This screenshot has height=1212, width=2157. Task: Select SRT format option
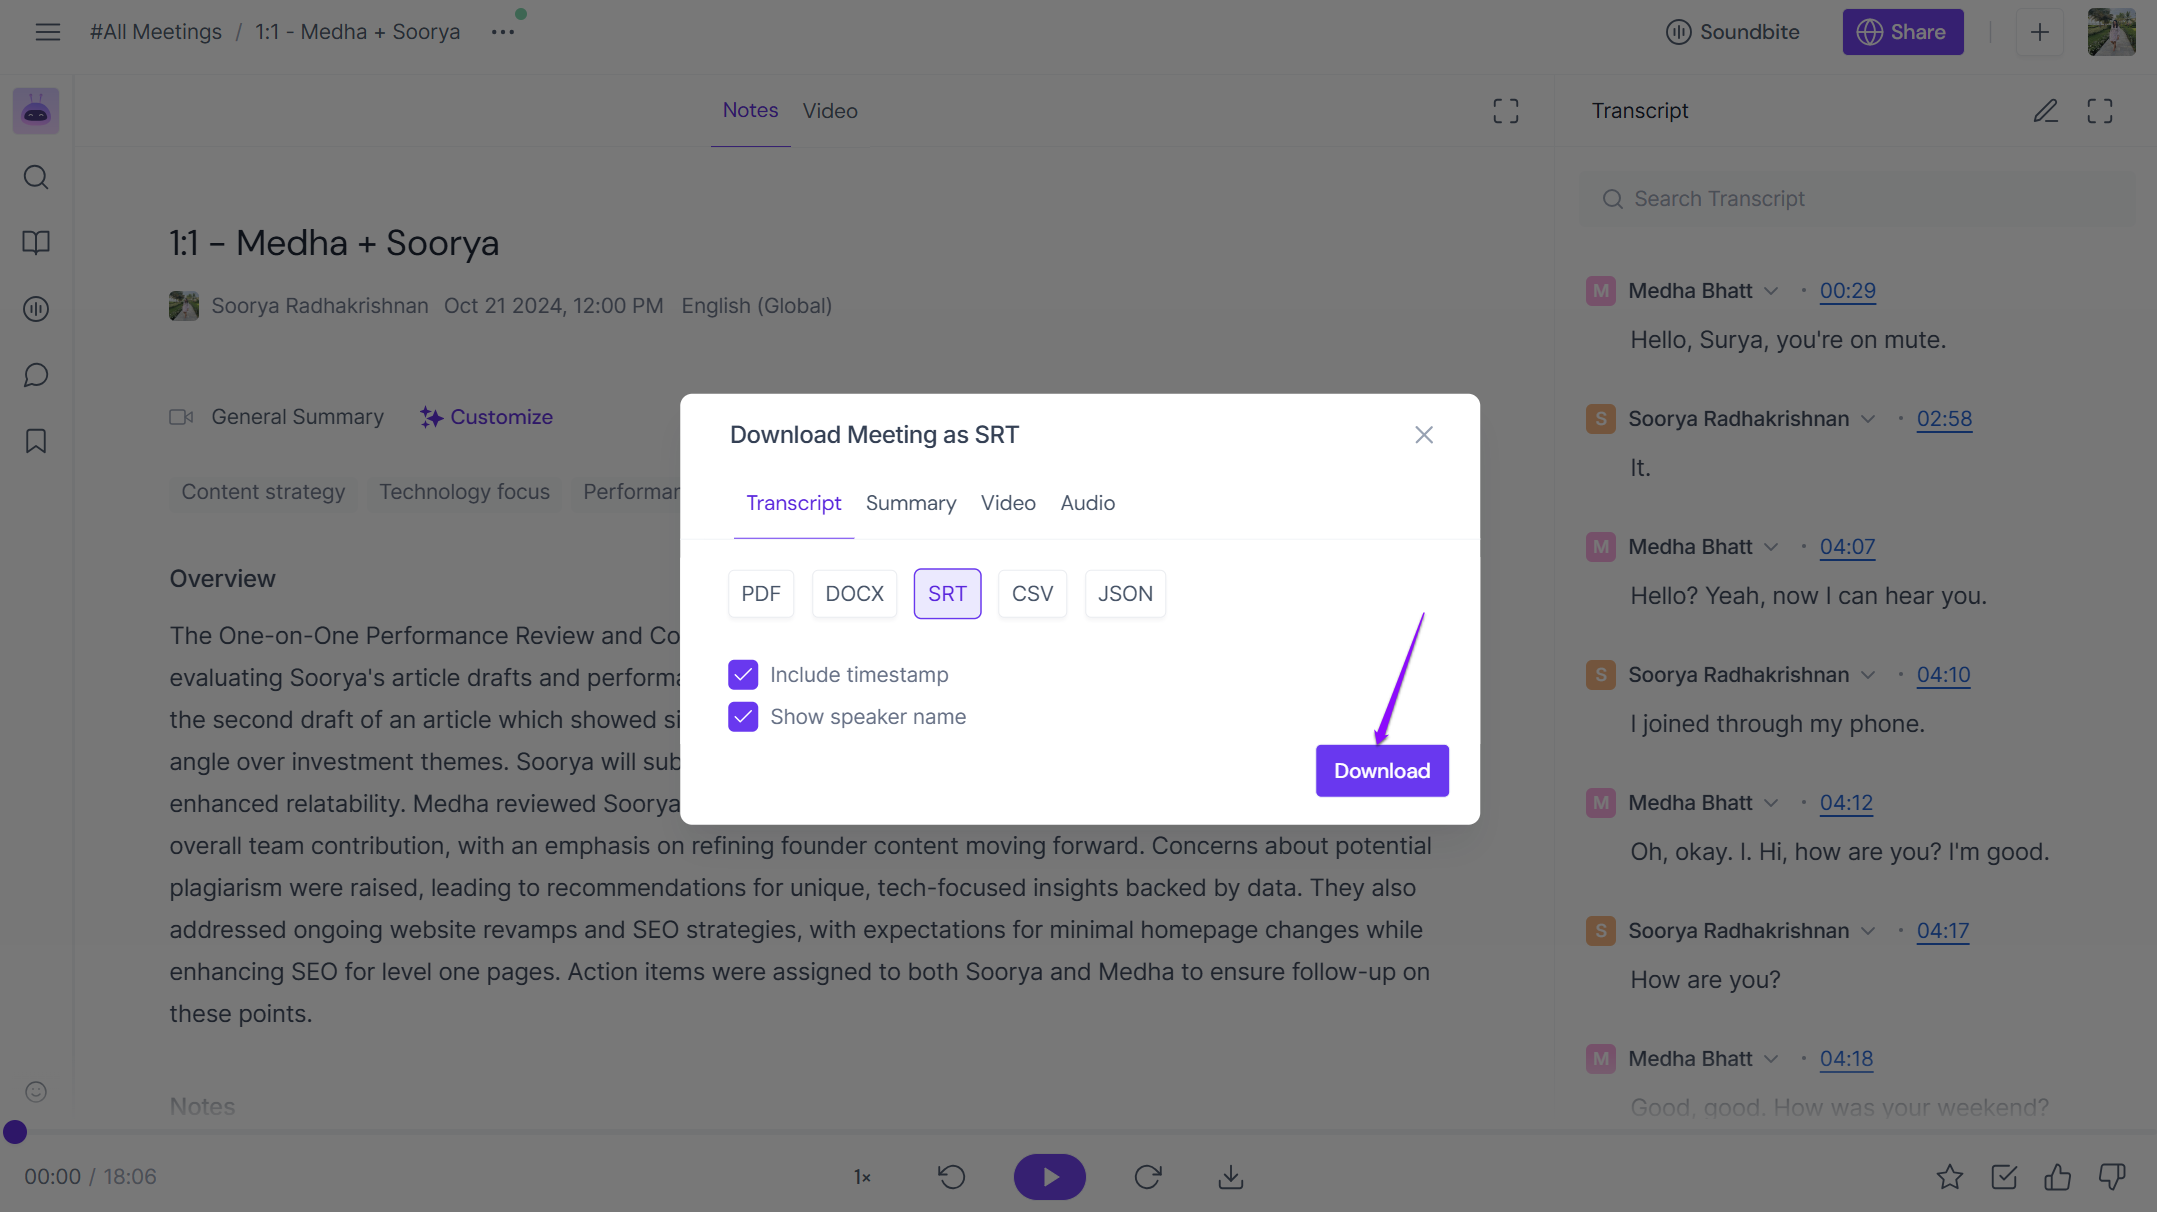point(947,593)
